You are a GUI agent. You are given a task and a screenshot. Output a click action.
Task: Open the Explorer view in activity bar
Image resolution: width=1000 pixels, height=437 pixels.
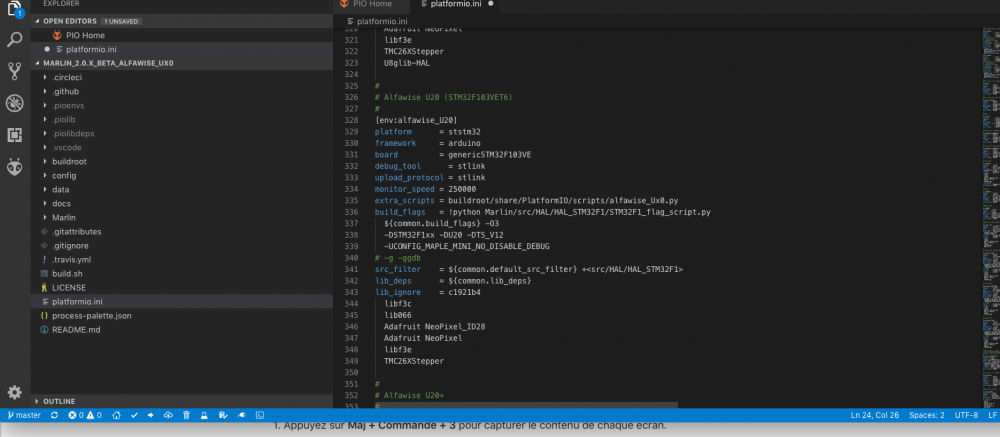click(15, 9)
